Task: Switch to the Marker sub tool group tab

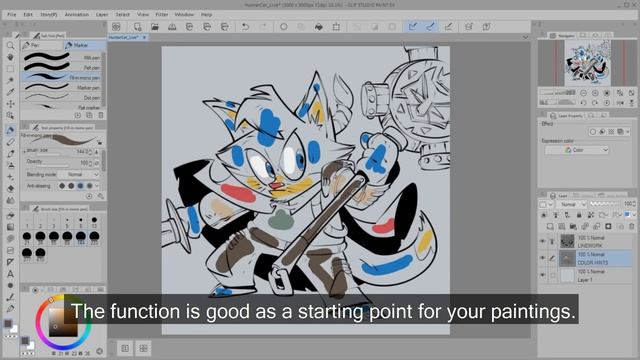Action: click(x=84, y=45)
